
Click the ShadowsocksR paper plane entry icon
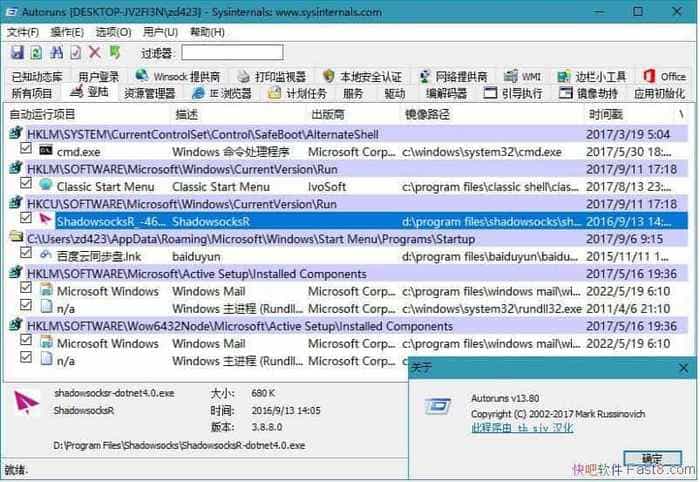[46, 219]
